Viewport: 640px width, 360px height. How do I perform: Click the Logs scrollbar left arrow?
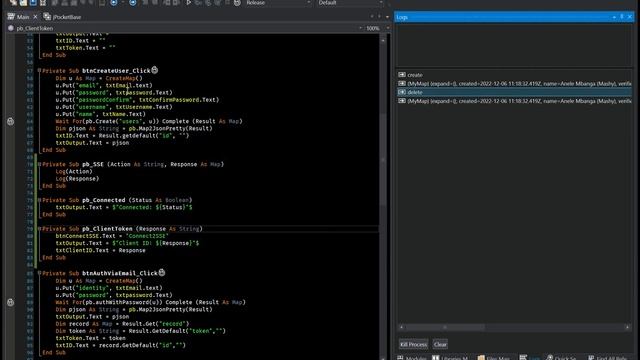tap(402, 327)
